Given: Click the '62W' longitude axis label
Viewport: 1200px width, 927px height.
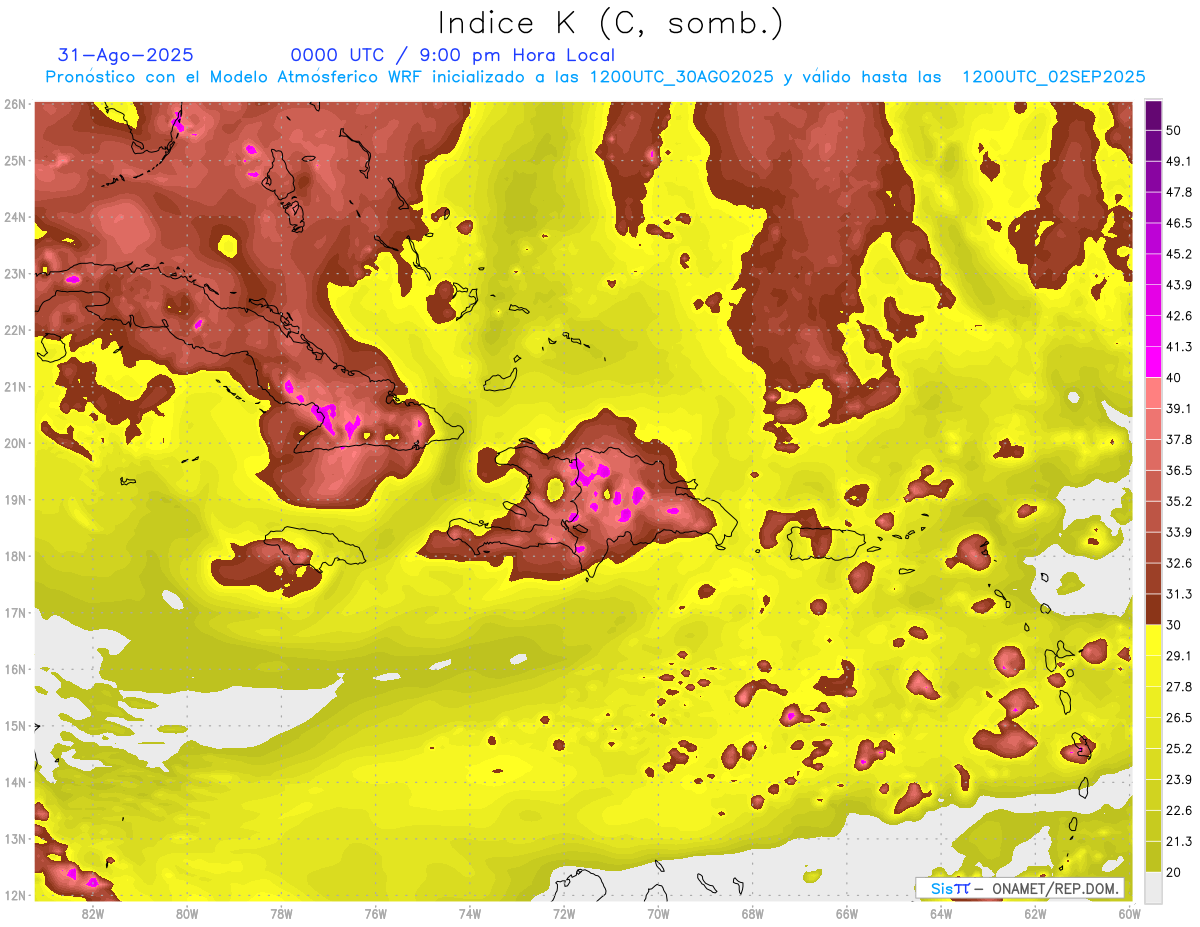Looking at the screenshot, I should point(1034,913).
